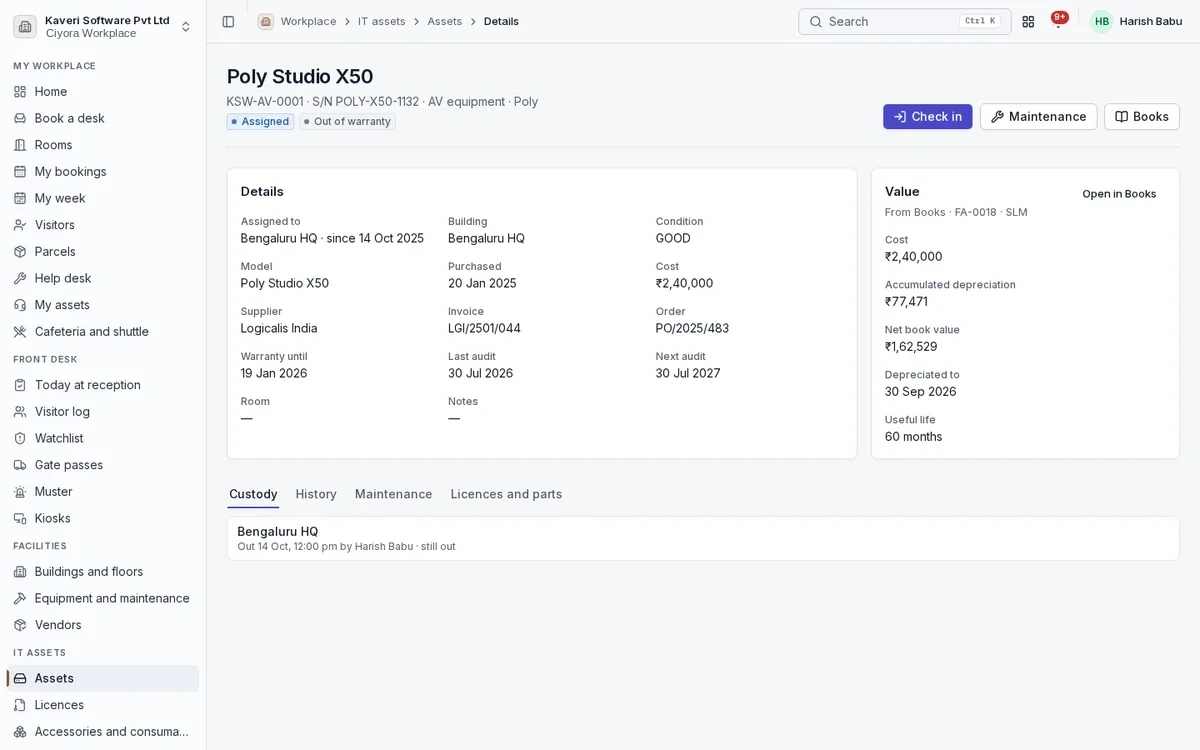Go to Workplace breadcrumb link
This screenshot has height=750, width=1200.
pyautogui.click(x=308, y=21)
